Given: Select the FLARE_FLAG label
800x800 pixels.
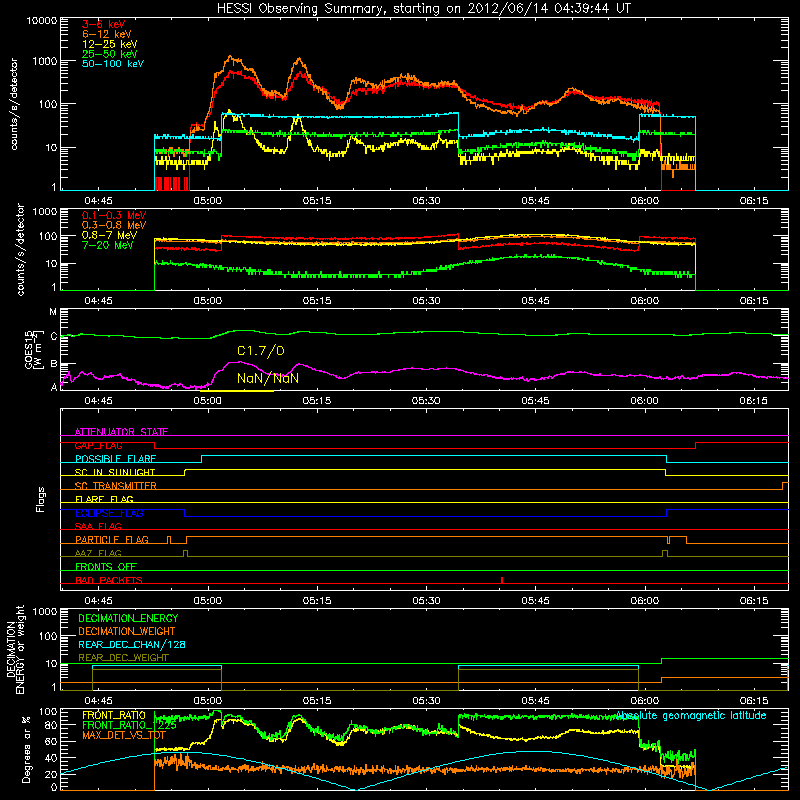Looking at the screenshot, I should tap(104, 499).
